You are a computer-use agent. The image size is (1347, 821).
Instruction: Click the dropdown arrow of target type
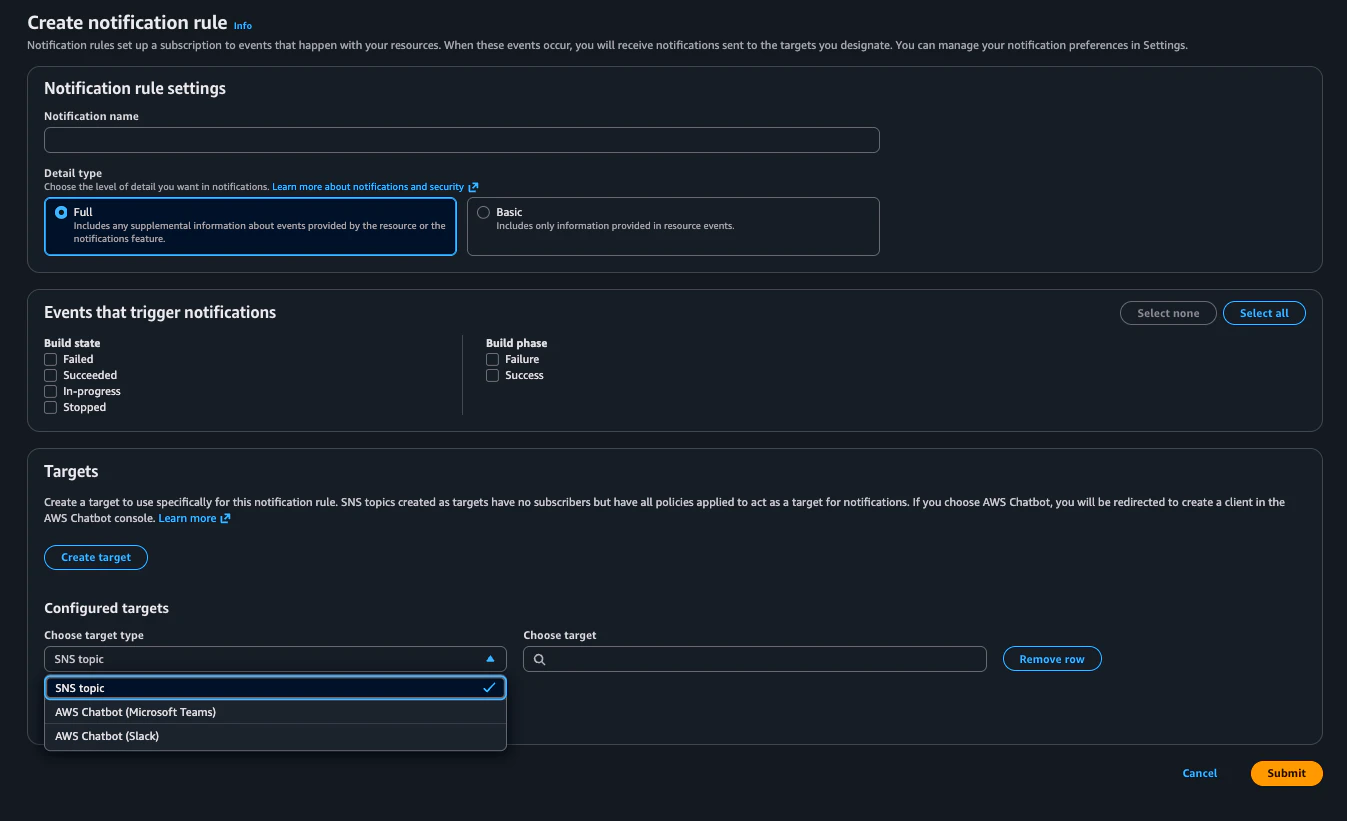(x=490, y=659)
